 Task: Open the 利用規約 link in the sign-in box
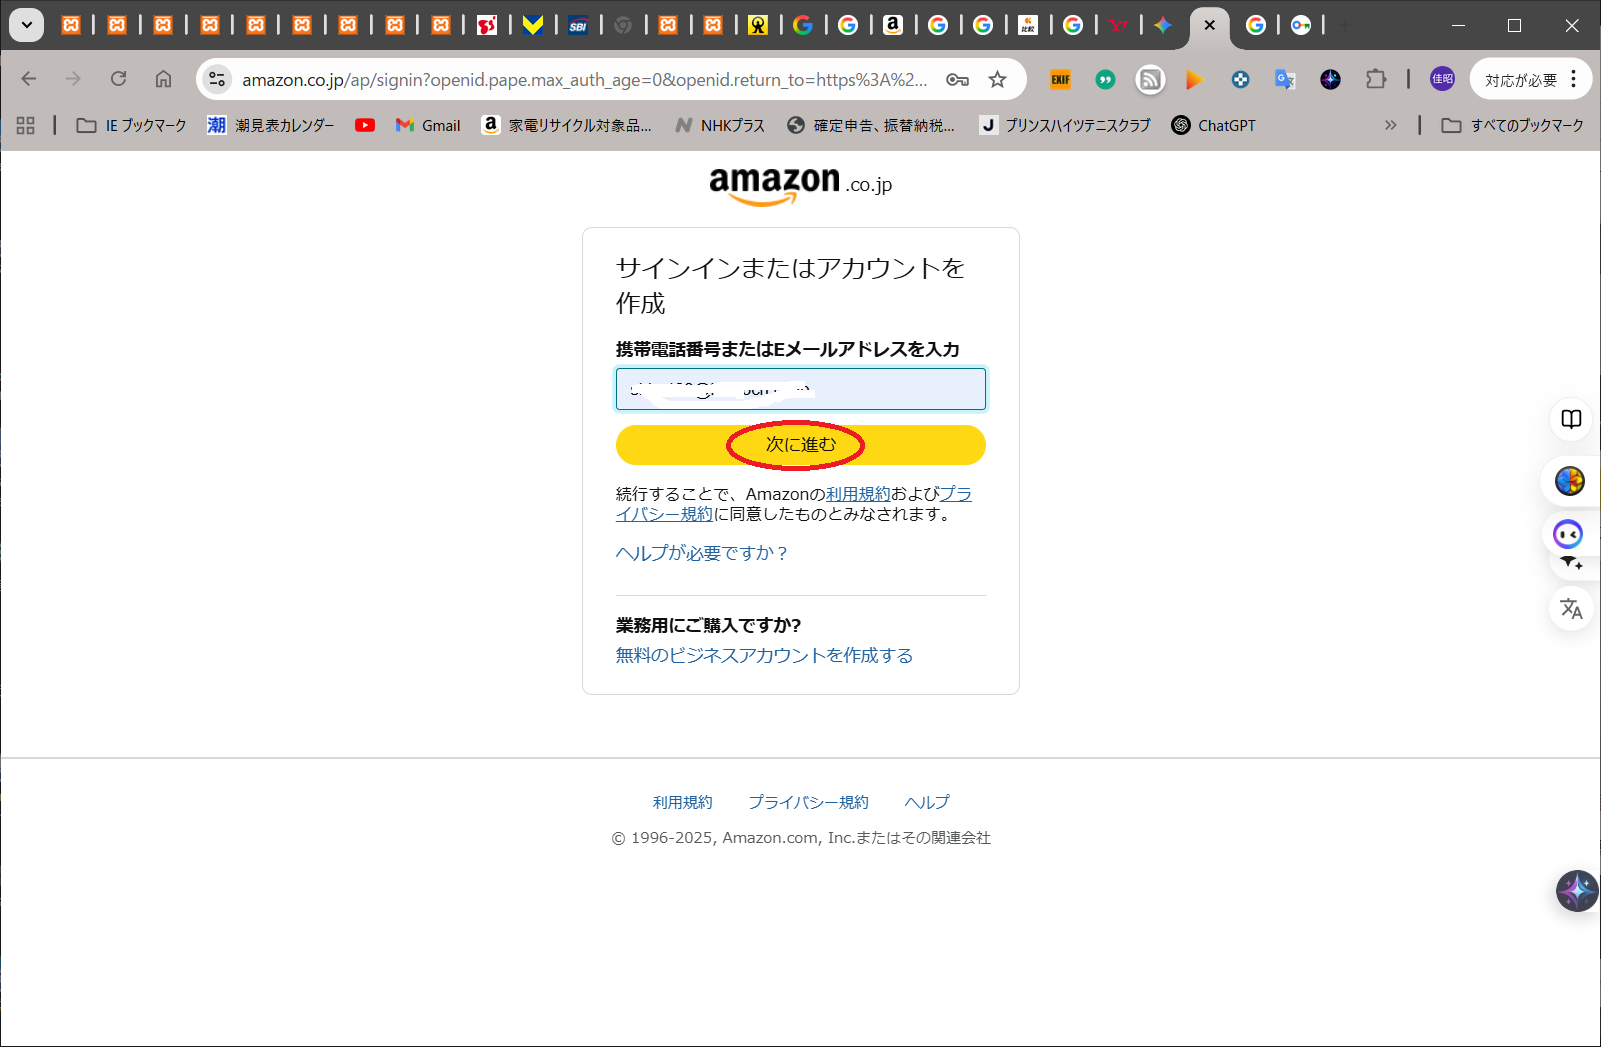[857, 494]
